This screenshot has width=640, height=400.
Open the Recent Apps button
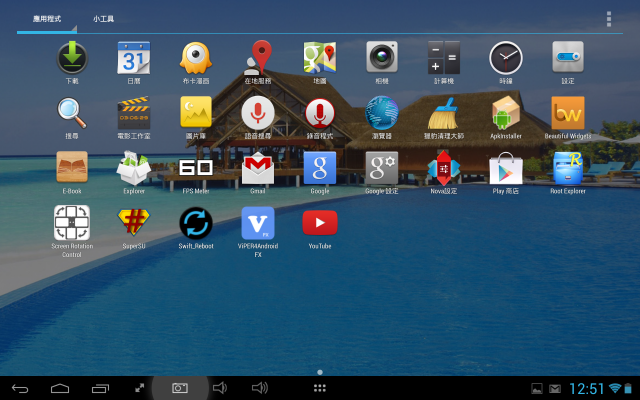pyautogui.click(x=100, y=388)
